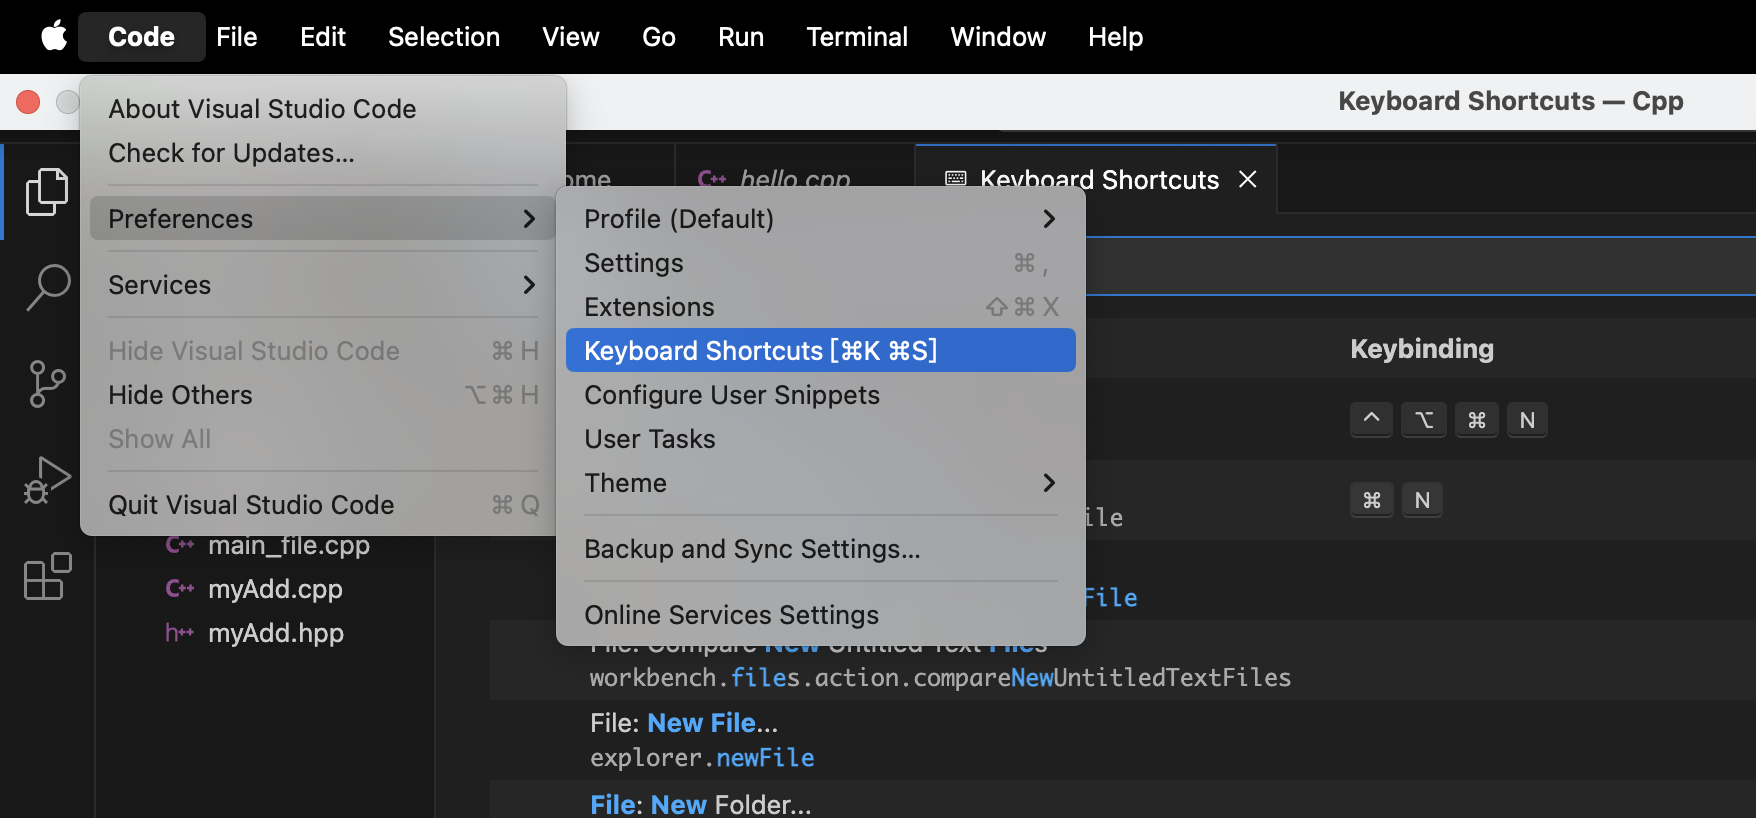Viewport: 1756px width, 818px height.
Task: Choose User Tasks
Action: click(x=821, y=439)
